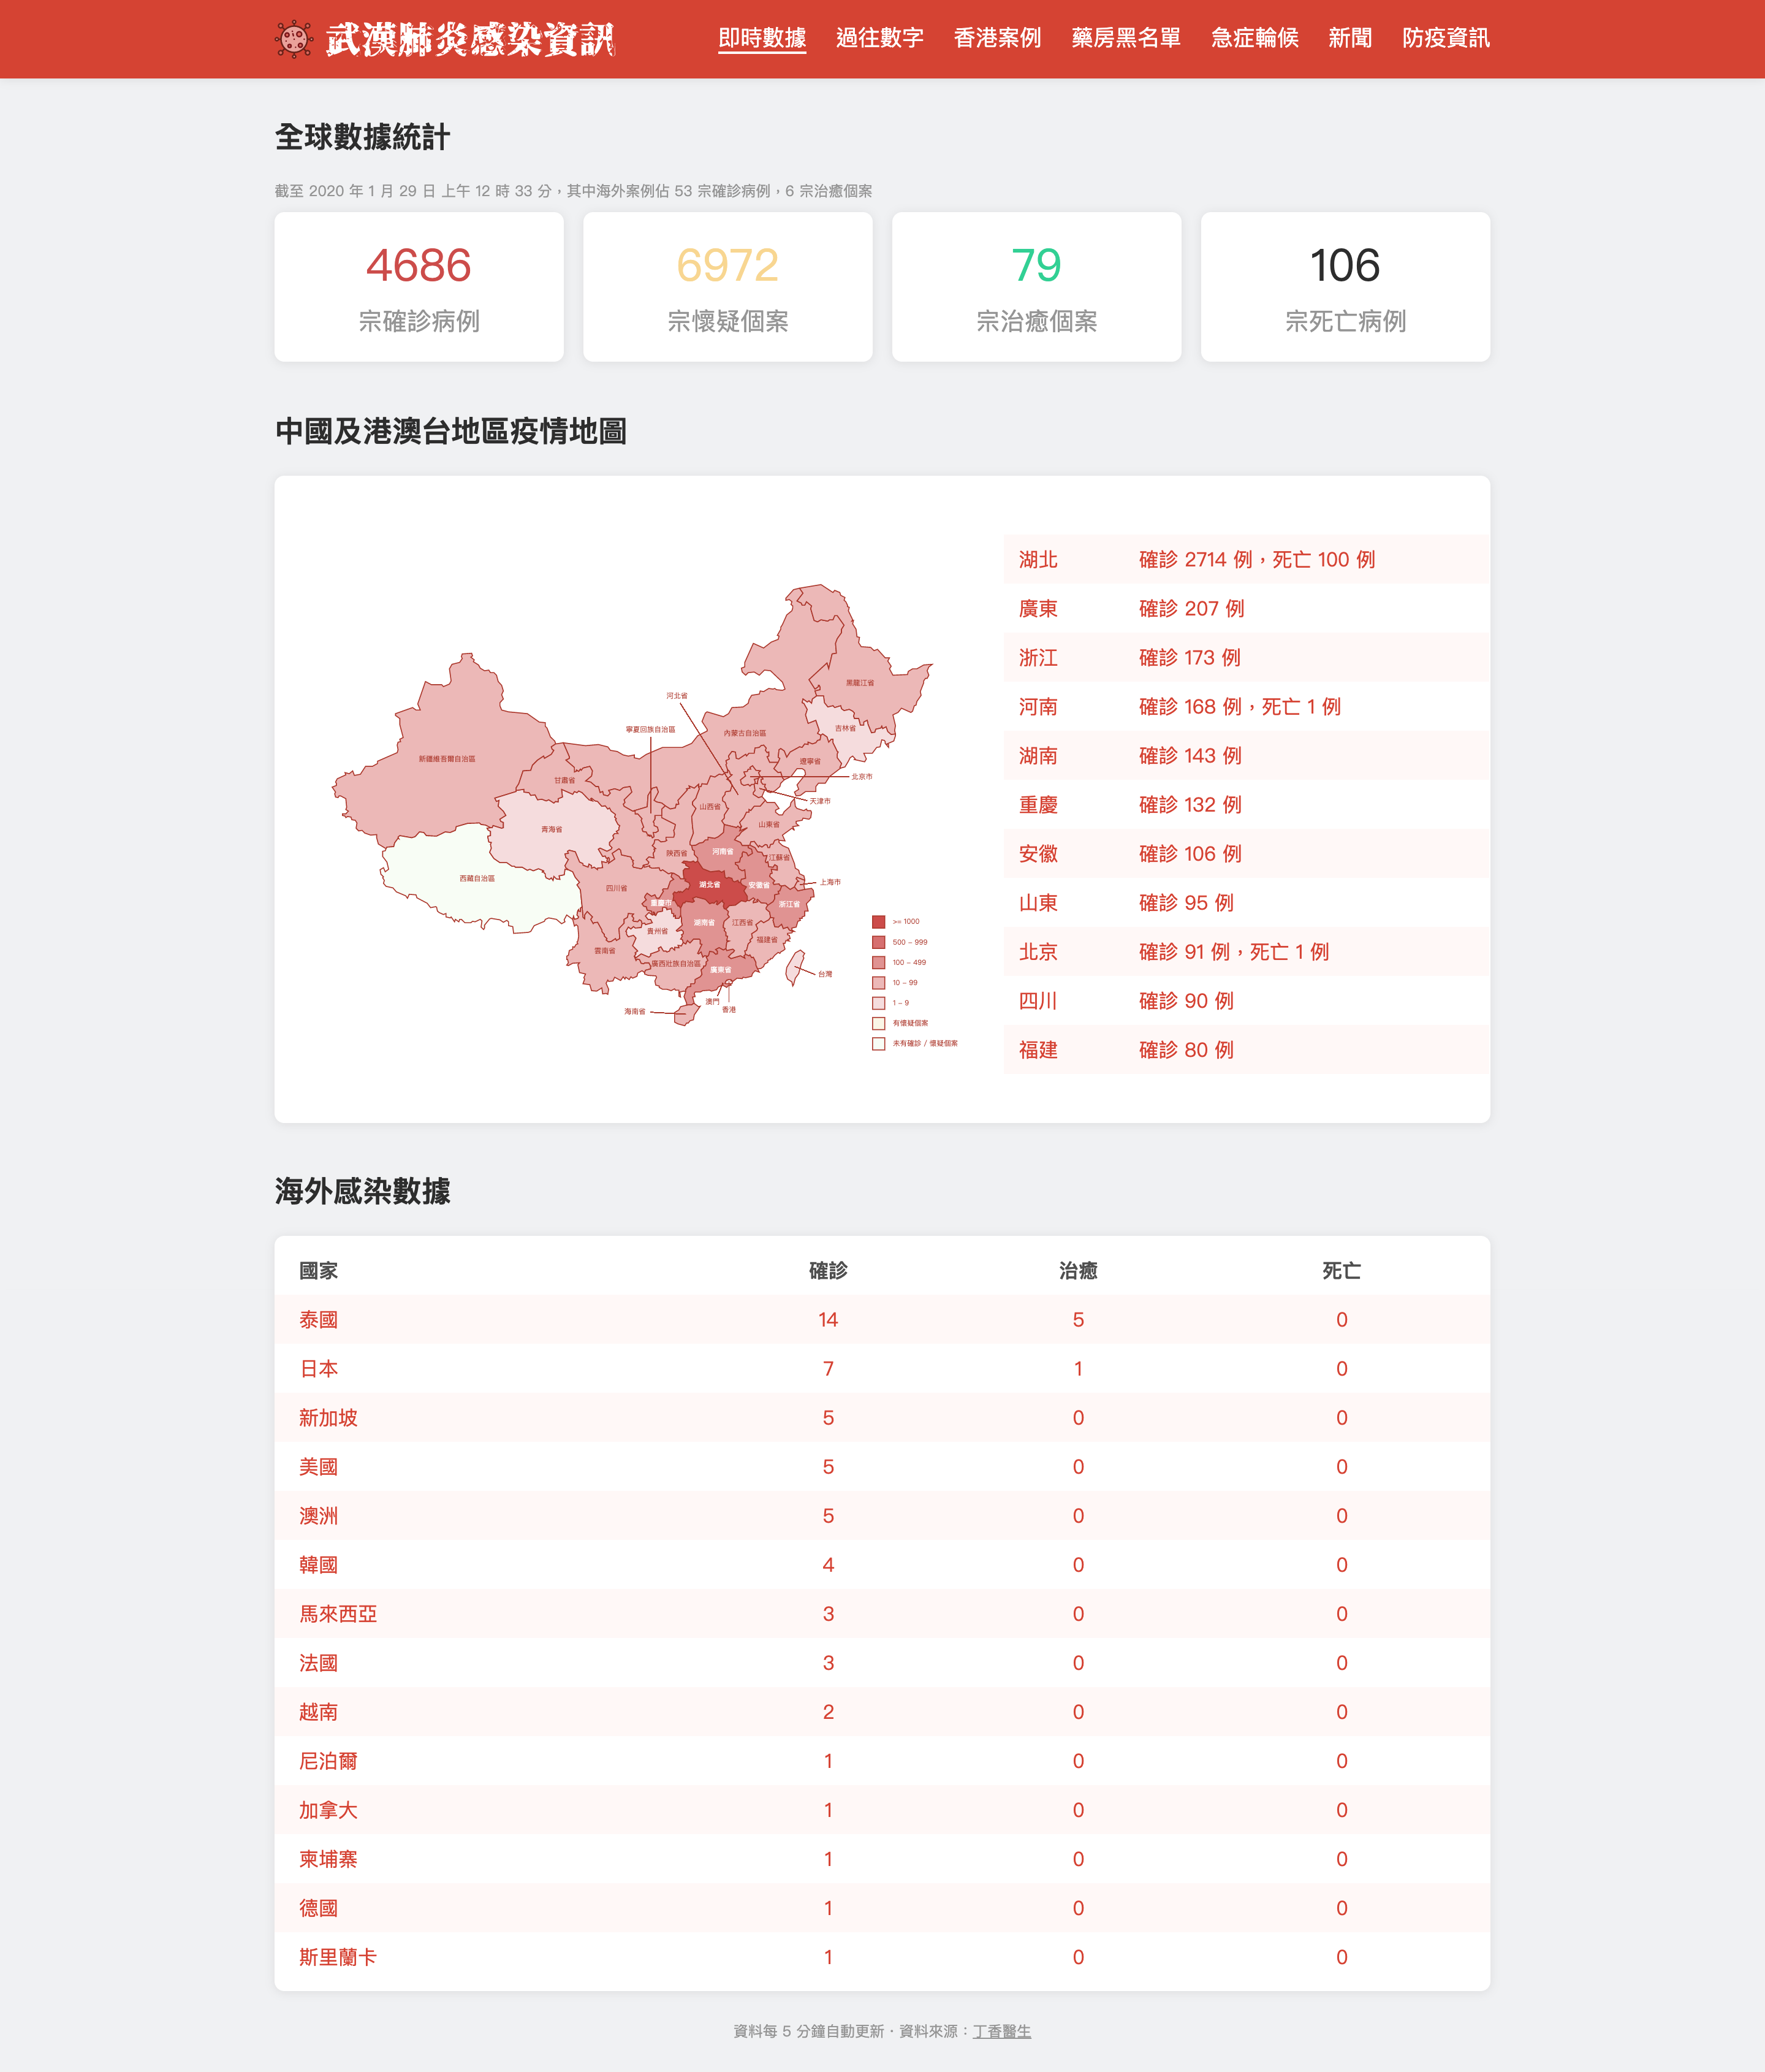Select the 急症輪候 nav item
The width and height of the screenshot is (1765, 2072).
(x=1255, y=38)
